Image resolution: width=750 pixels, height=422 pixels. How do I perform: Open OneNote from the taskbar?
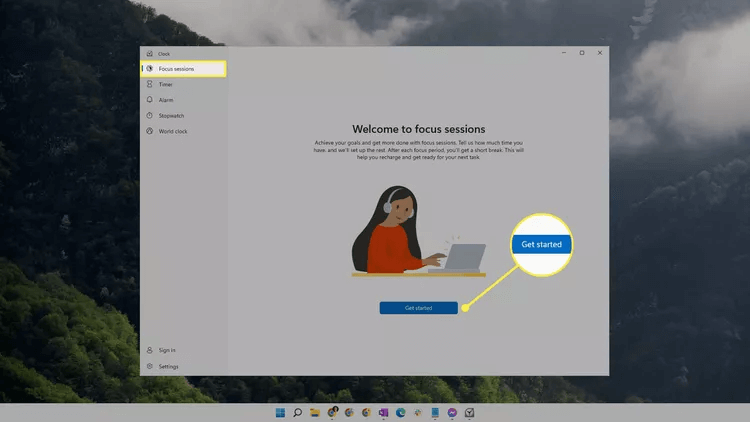coord(384,412)
